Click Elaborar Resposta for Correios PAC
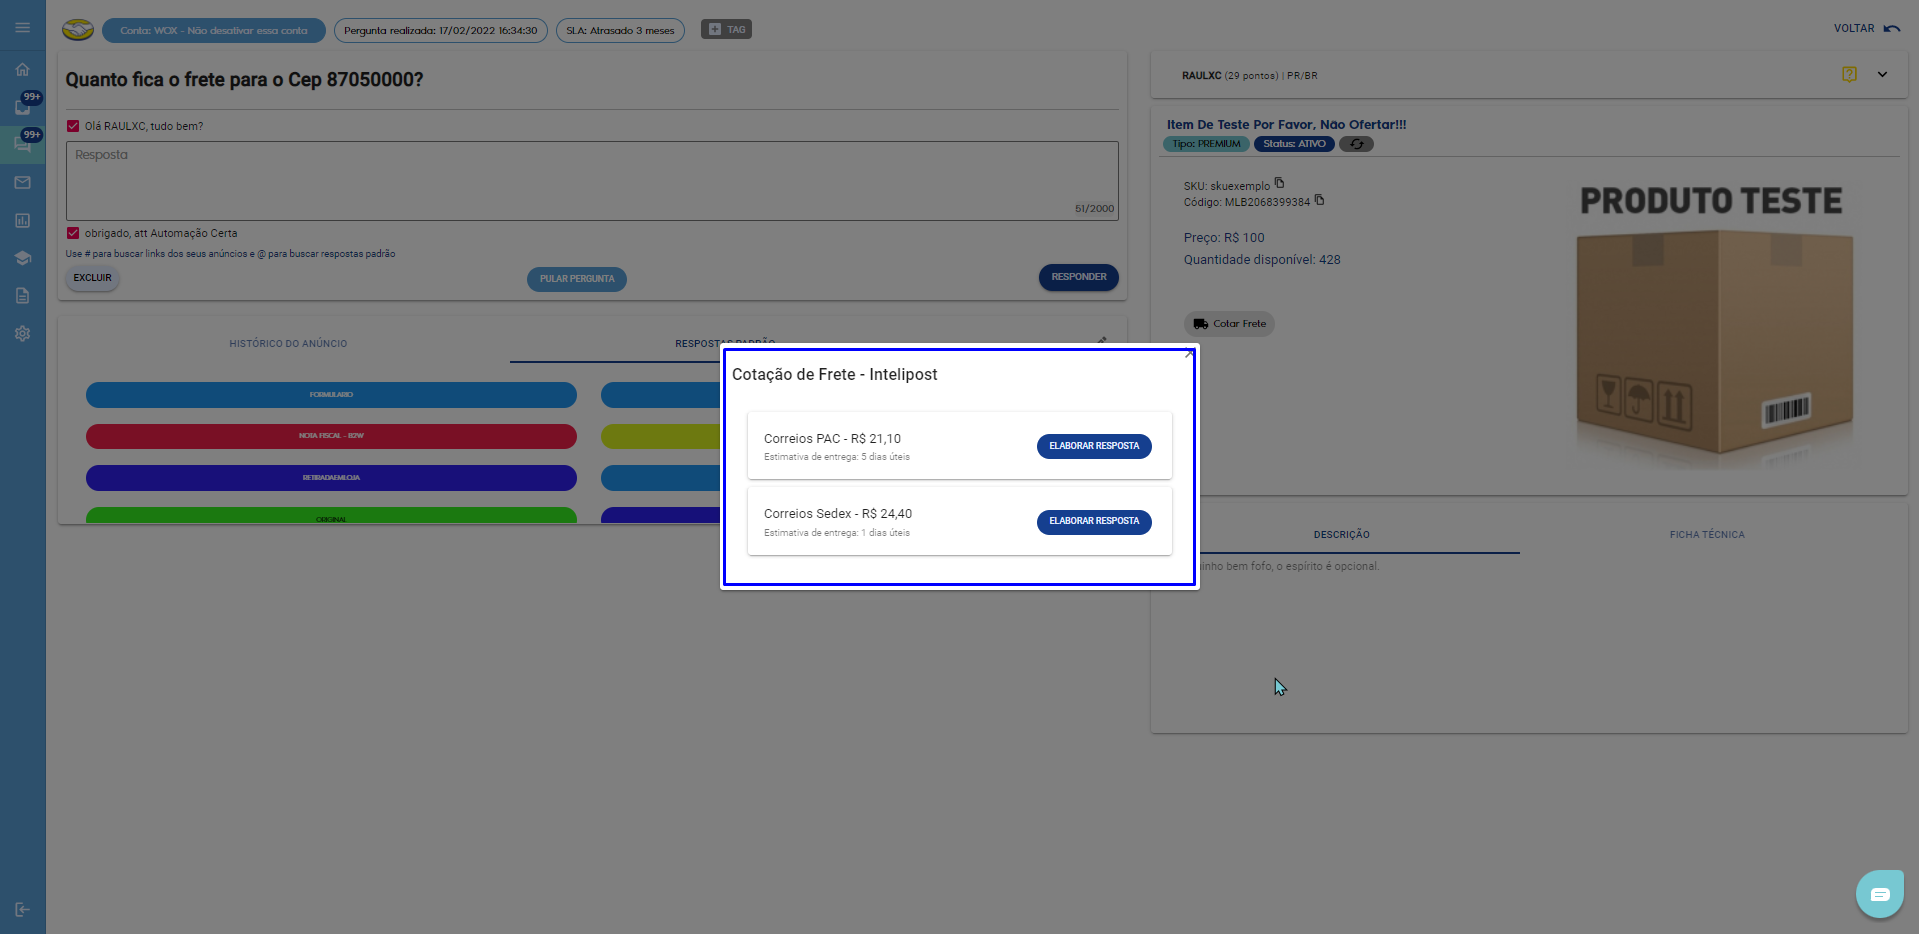Image resolution: width=1919 pixels, height=934 pixels. [1094, 446]
